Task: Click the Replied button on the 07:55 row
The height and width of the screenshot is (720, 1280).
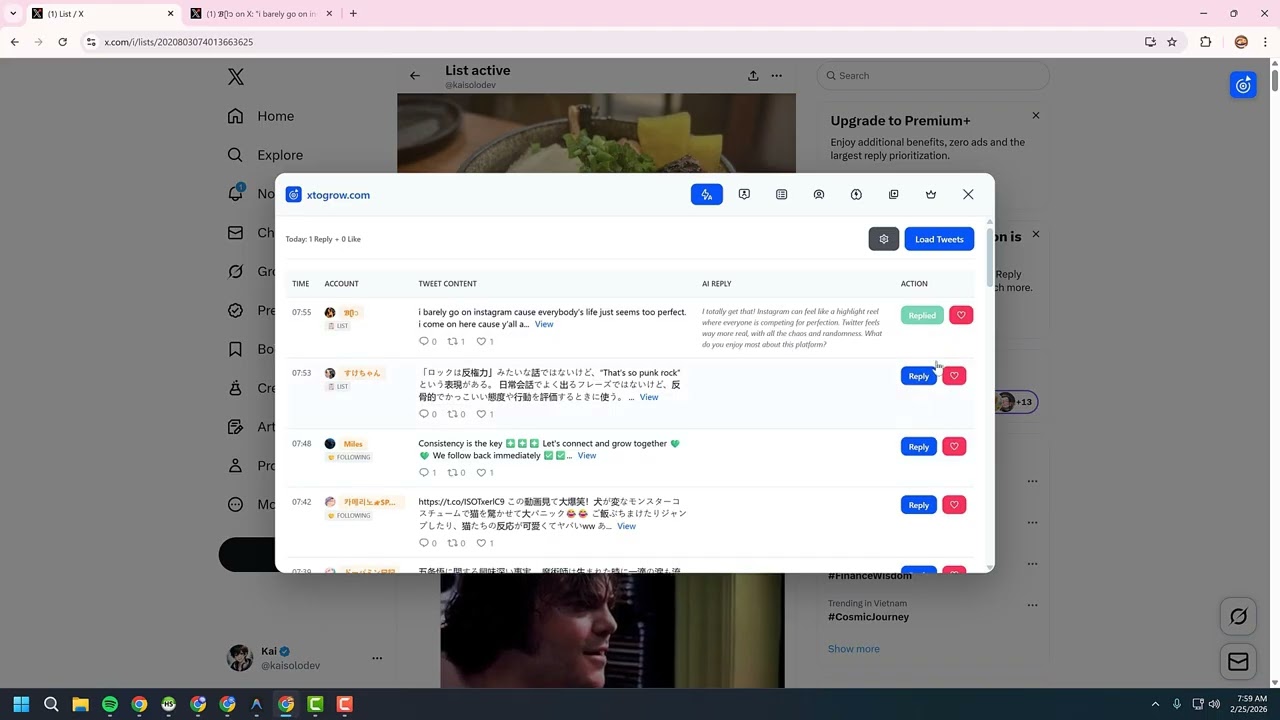Action: [922, 315]
